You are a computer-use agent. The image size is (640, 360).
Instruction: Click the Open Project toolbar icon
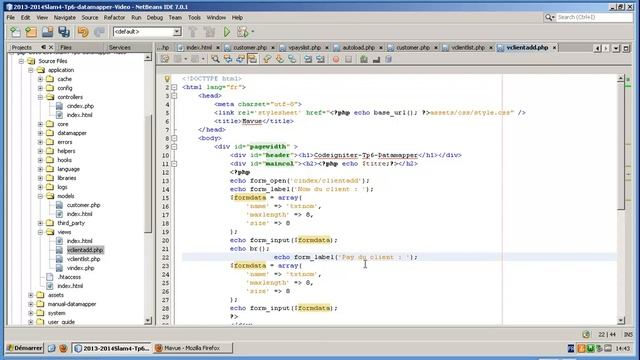[47, 32]
